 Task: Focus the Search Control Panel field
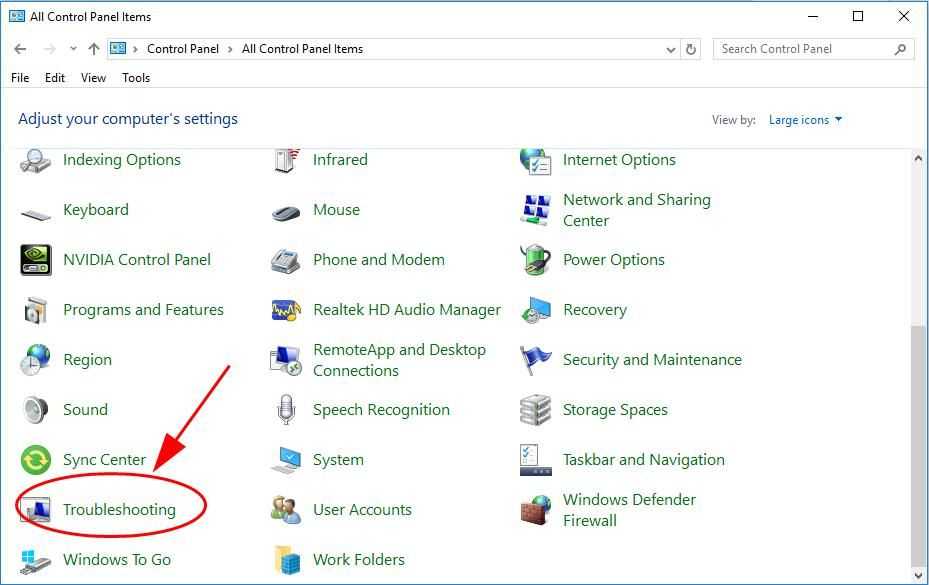813,49
